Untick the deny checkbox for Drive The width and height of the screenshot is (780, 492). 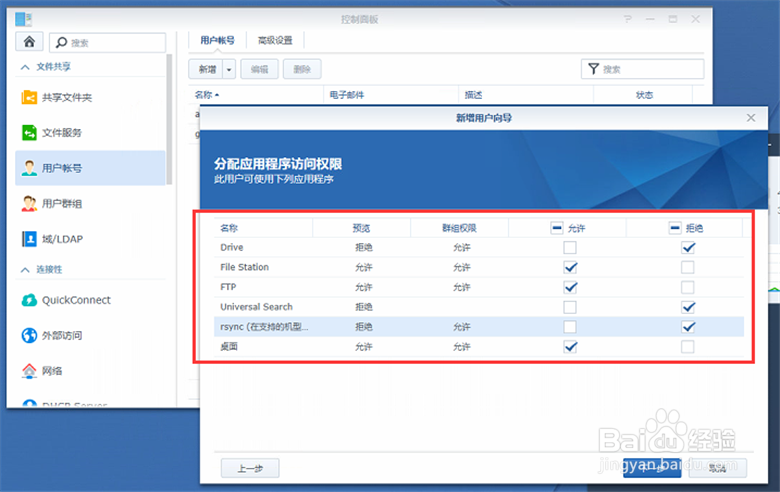(x=688, y=247)
